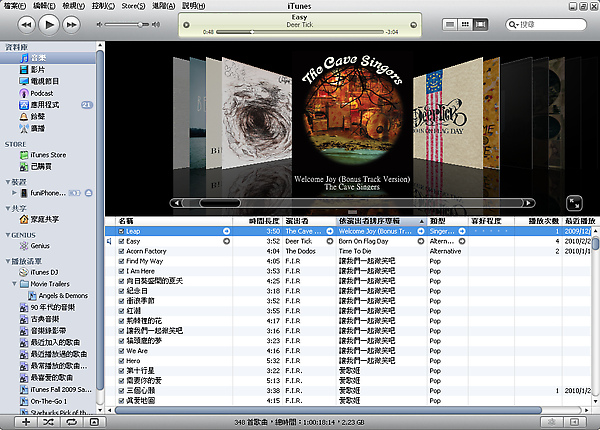Viewport: 600px width, 430px height.
Task: Click the Genius button at bottom right
Action: pyautogui.click(x=551, y=422)
